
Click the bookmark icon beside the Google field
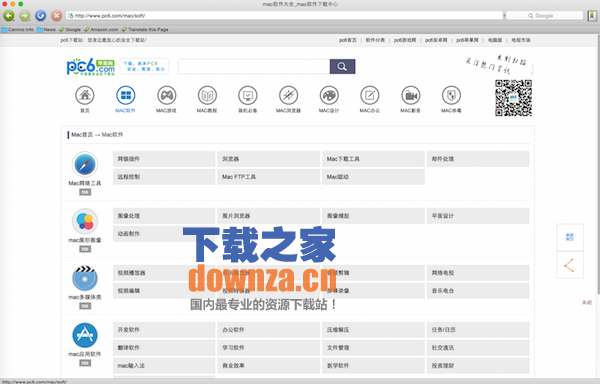click(592, 16)
